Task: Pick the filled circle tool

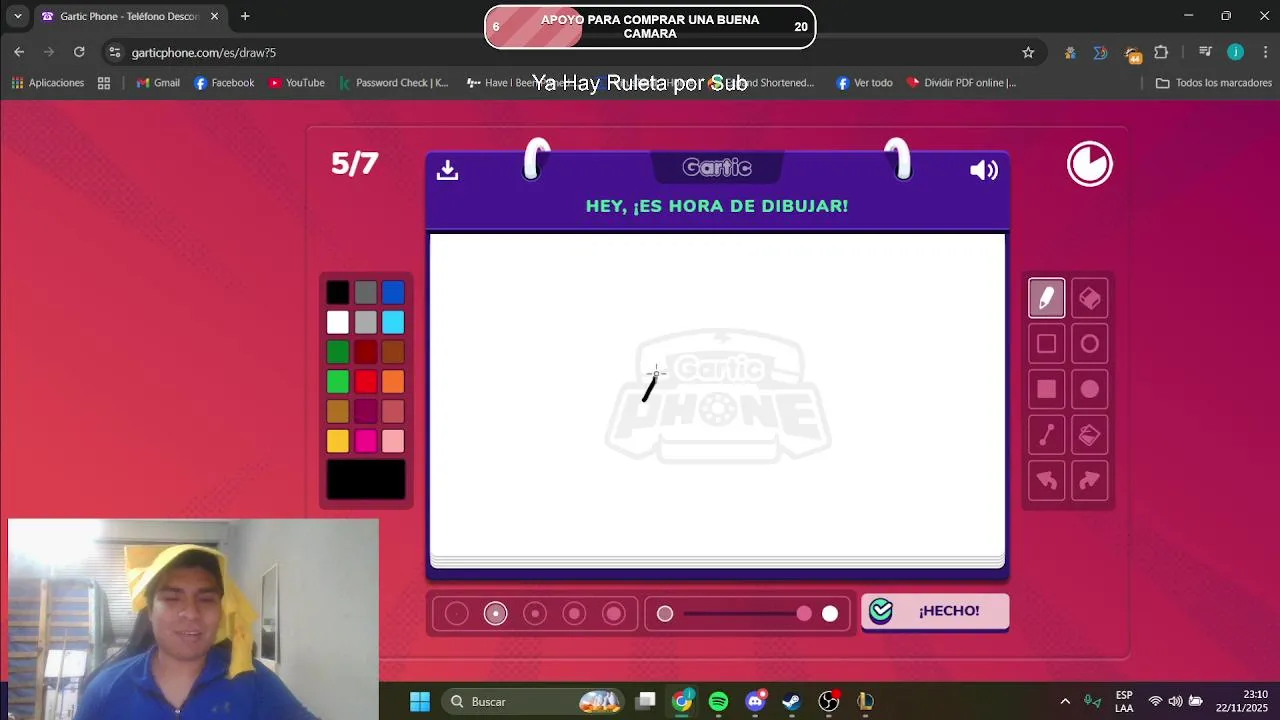Action: click(x=1090, y=389)
